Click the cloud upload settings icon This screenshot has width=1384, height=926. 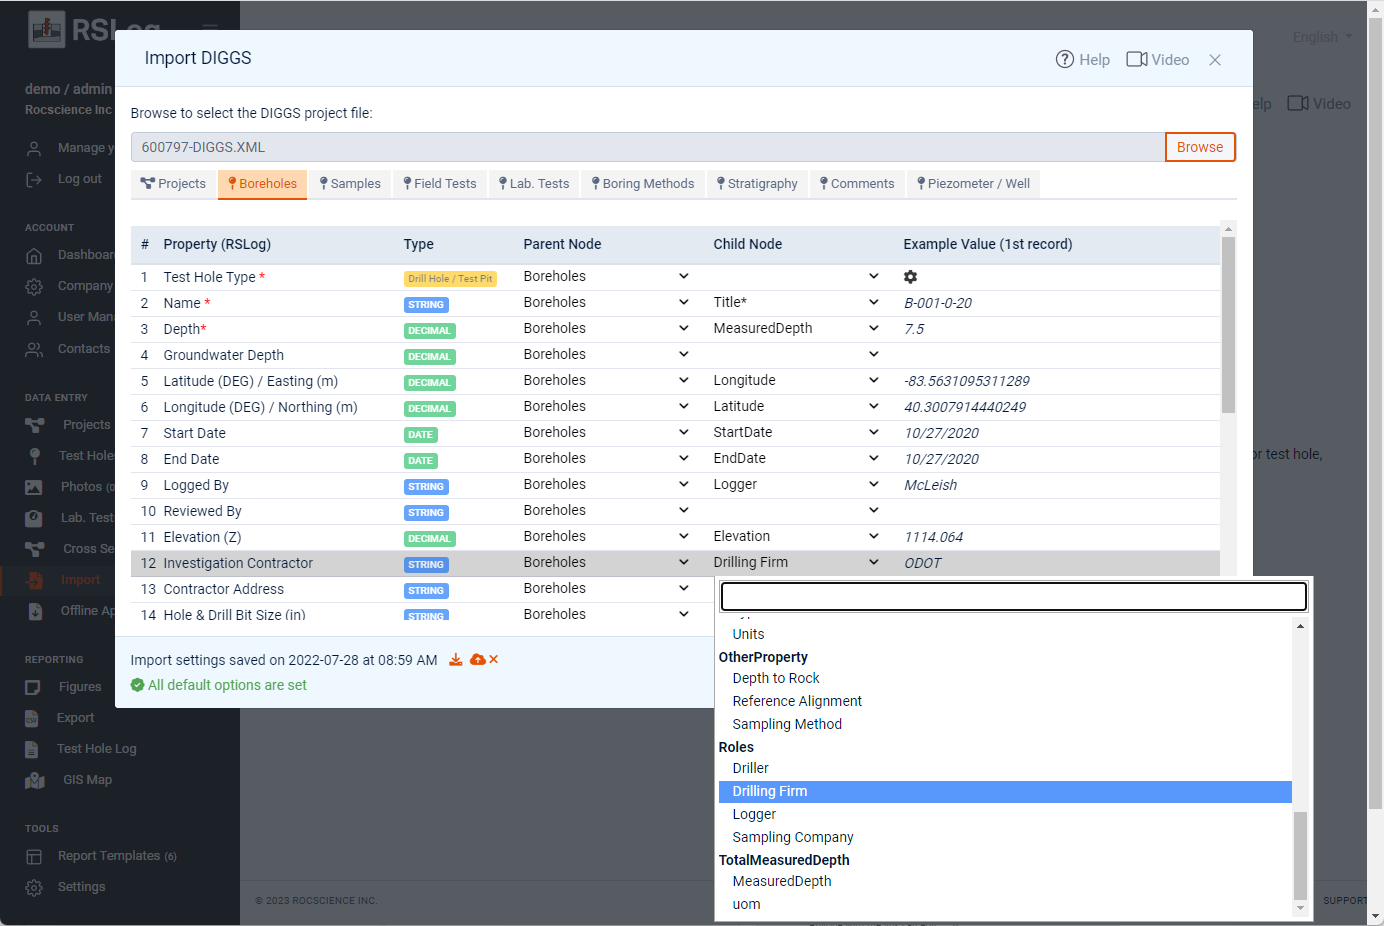click(478, 660)
